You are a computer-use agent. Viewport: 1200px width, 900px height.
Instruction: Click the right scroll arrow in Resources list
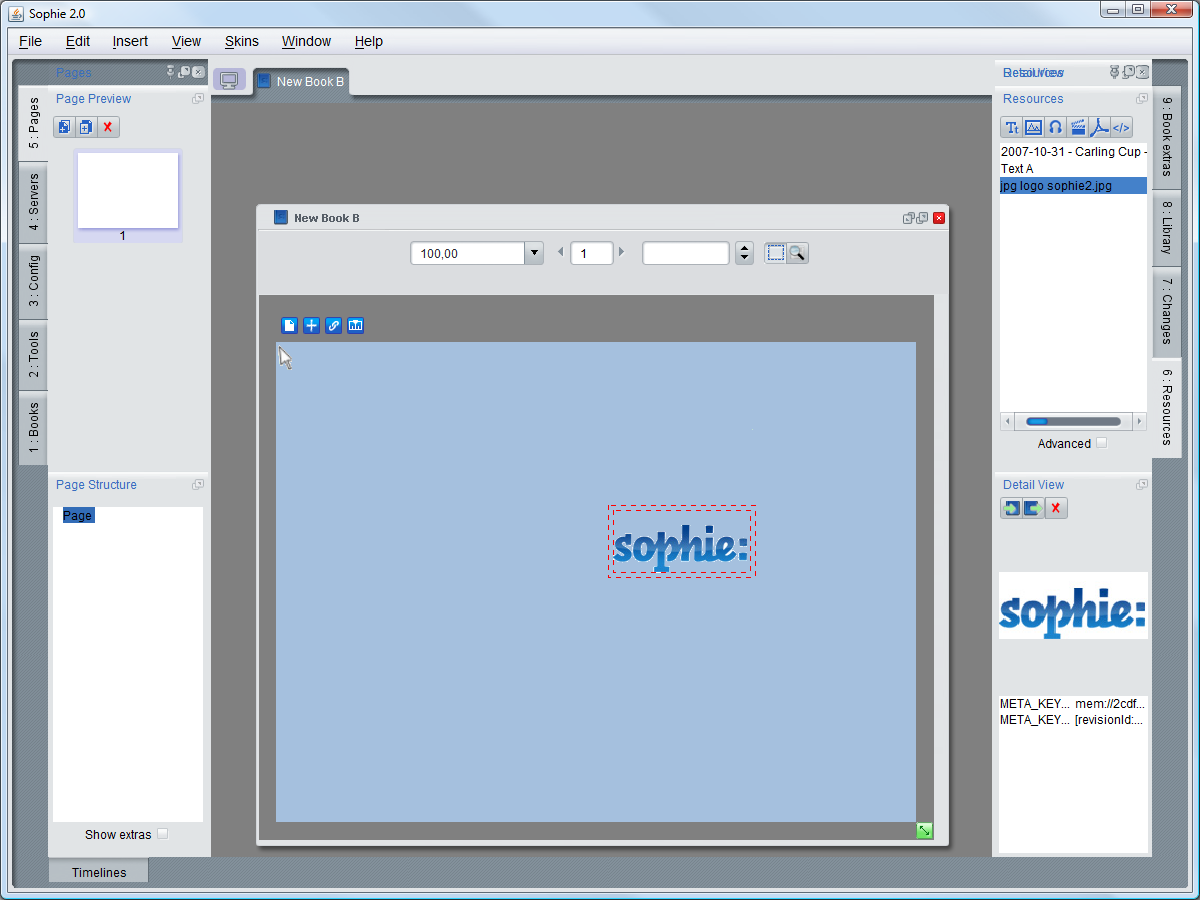click(x=1139, y=421)
